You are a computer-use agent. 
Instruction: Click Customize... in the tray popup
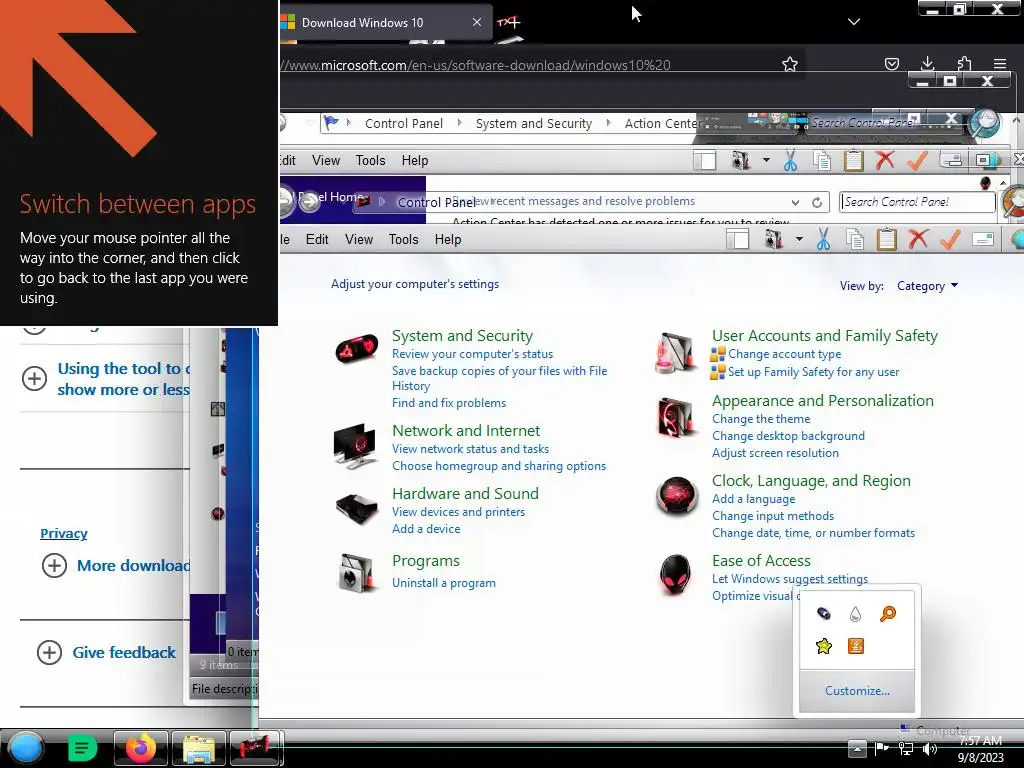(x=857, y=691)
